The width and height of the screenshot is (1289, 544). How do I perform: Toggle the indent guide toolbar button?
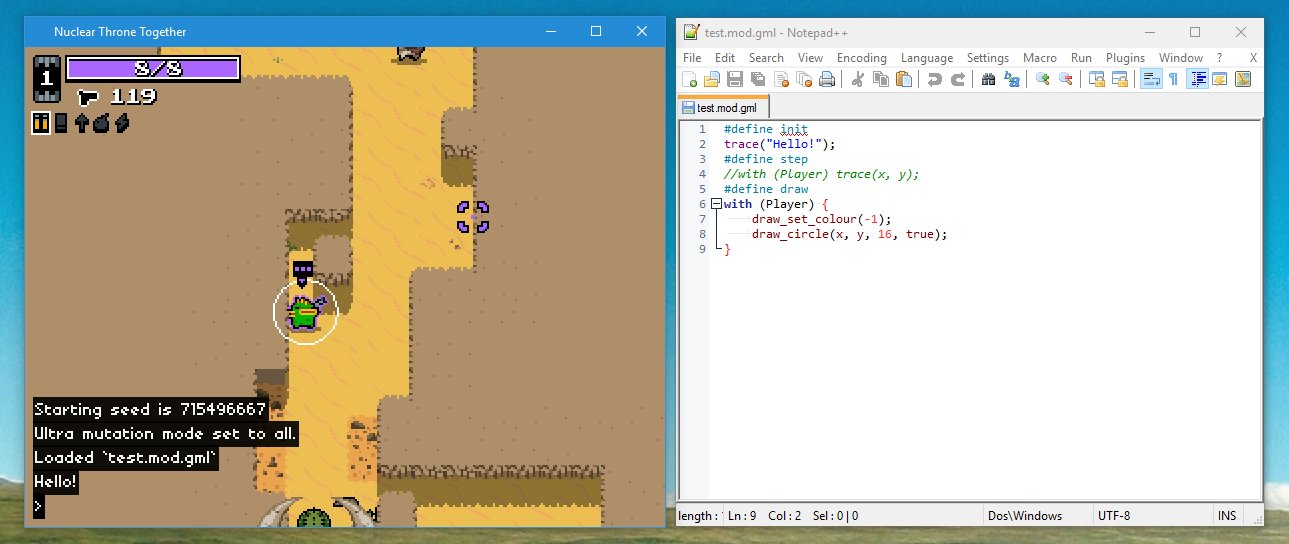click(1197, 80)
